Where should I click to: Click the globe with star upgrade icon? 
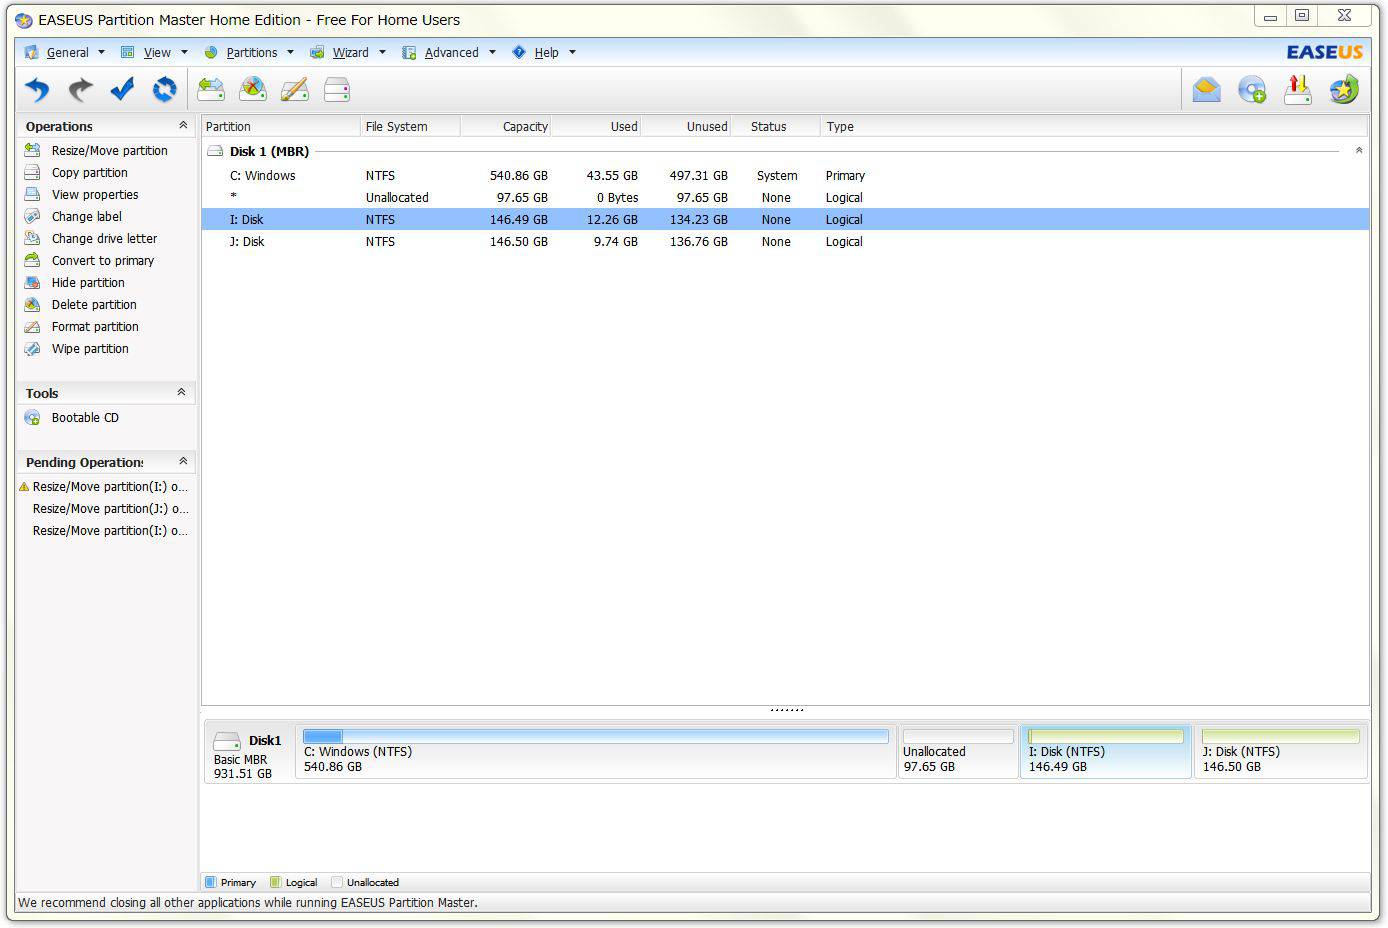point(1344,90)
